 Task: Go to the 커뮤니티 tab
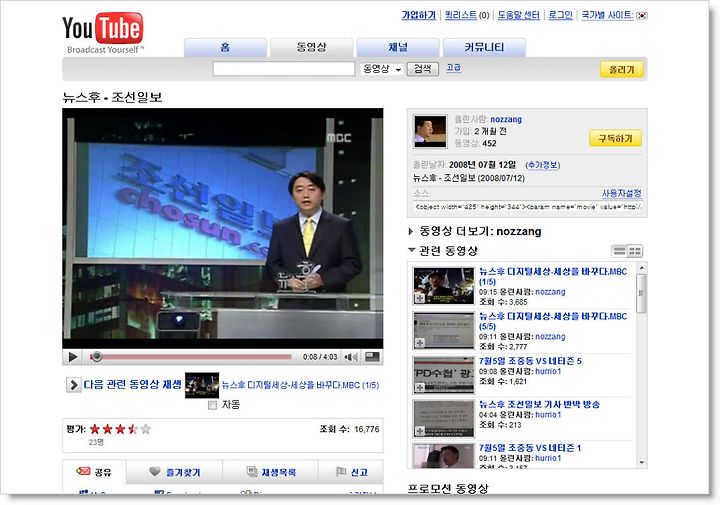point(484,48)
